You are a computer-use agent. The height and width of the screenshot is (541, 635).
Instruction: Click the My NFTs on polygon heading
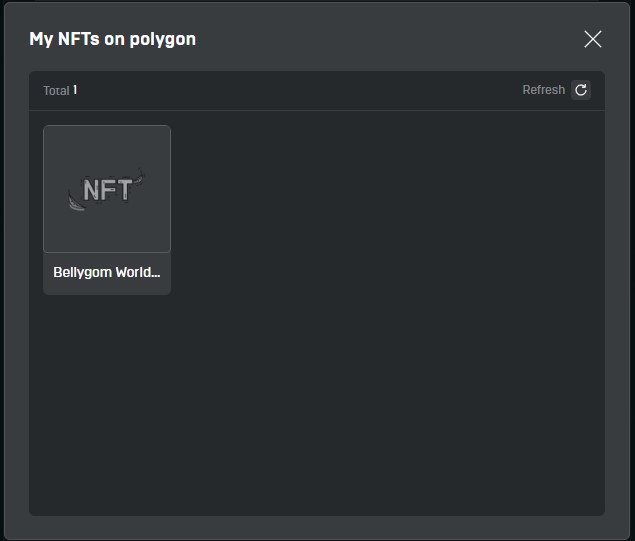(113, 39)
